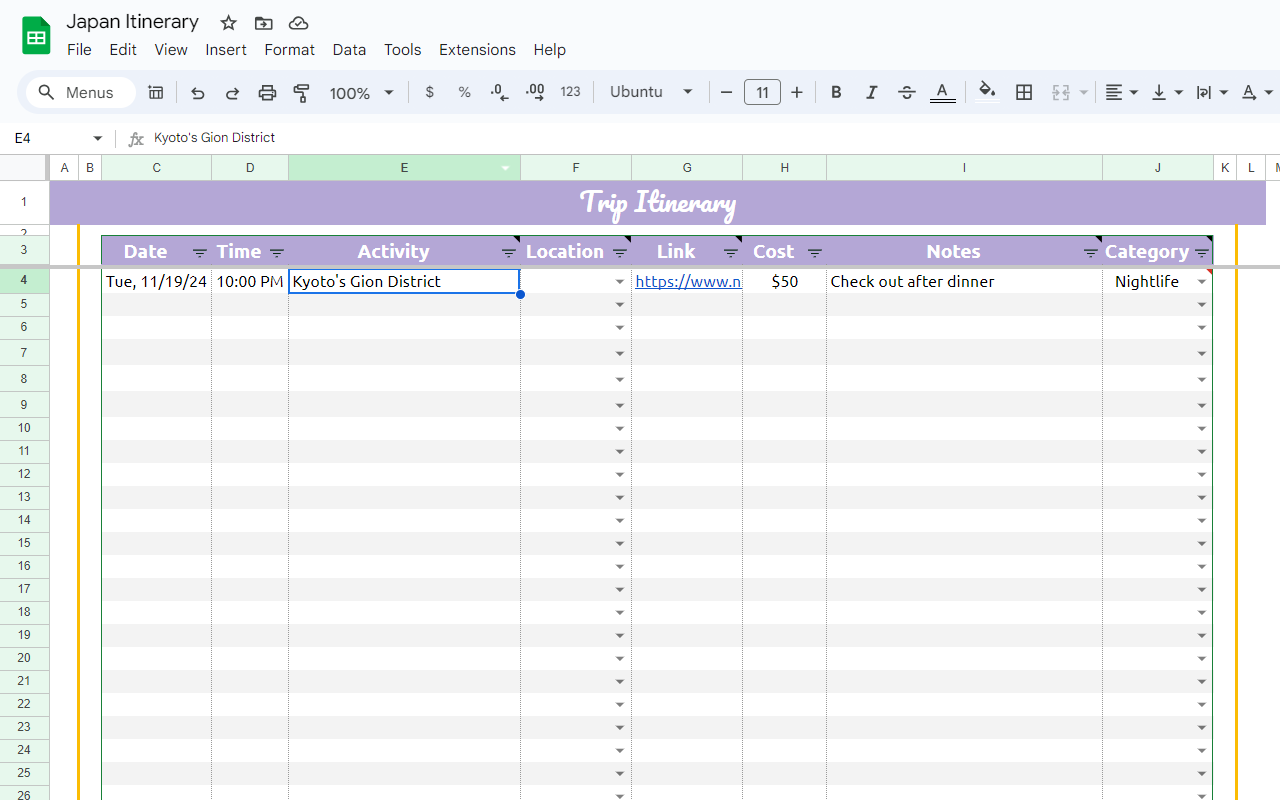Select the cell Tue, 11/19/24
Image resolution: width=1280 pixels, height=800 pixels.
[x=156, y=281]
